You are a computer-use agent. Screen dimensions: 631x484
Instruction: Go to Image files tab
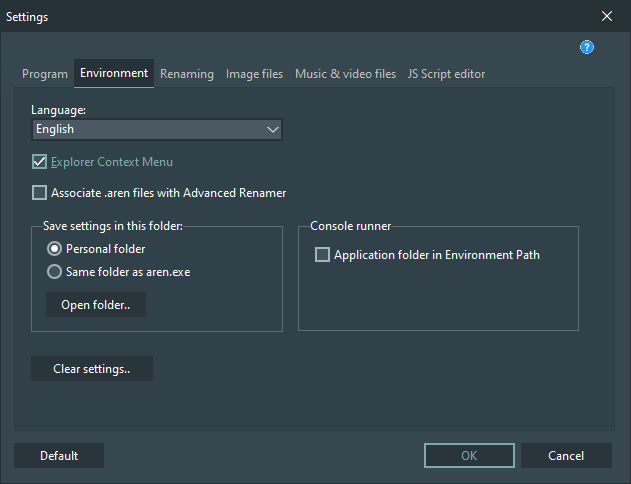pos(254,74)
